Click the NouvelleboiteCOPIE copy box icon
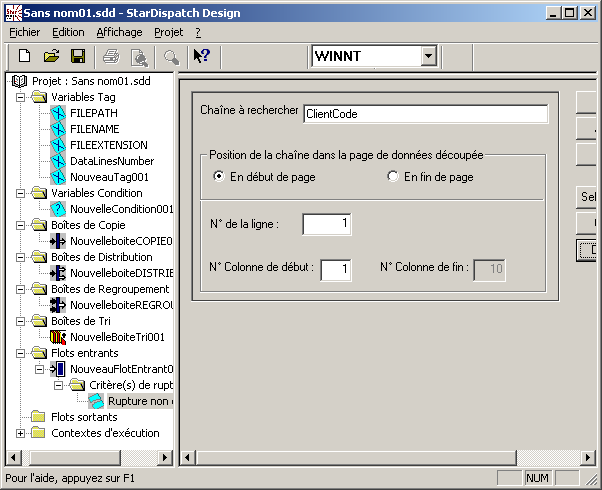 58,241
